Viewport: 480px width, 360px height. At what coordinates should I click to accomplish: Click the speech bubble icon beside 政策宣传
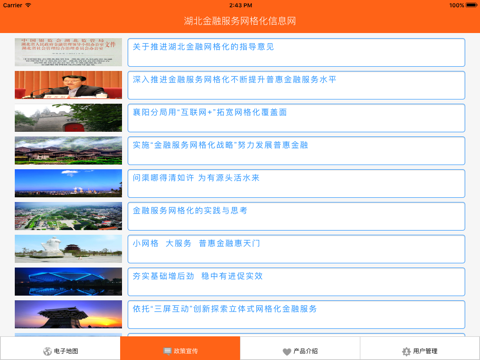coord(167,351)
